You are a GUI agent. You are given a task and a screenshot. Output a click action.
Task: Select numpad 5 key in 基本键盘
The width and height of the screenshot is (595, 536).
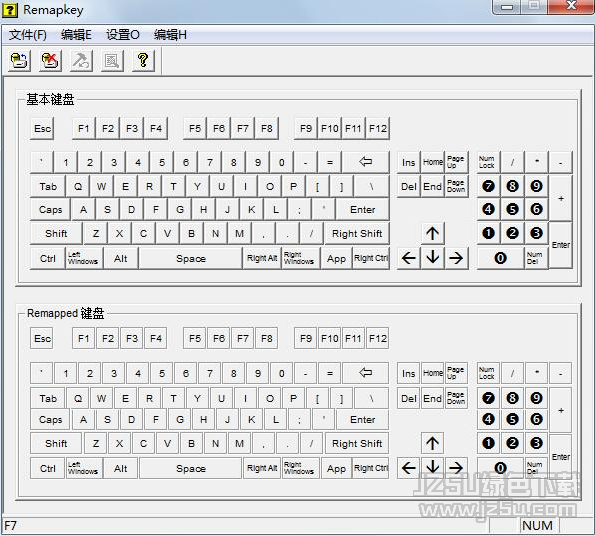click(x=512, y=209)
